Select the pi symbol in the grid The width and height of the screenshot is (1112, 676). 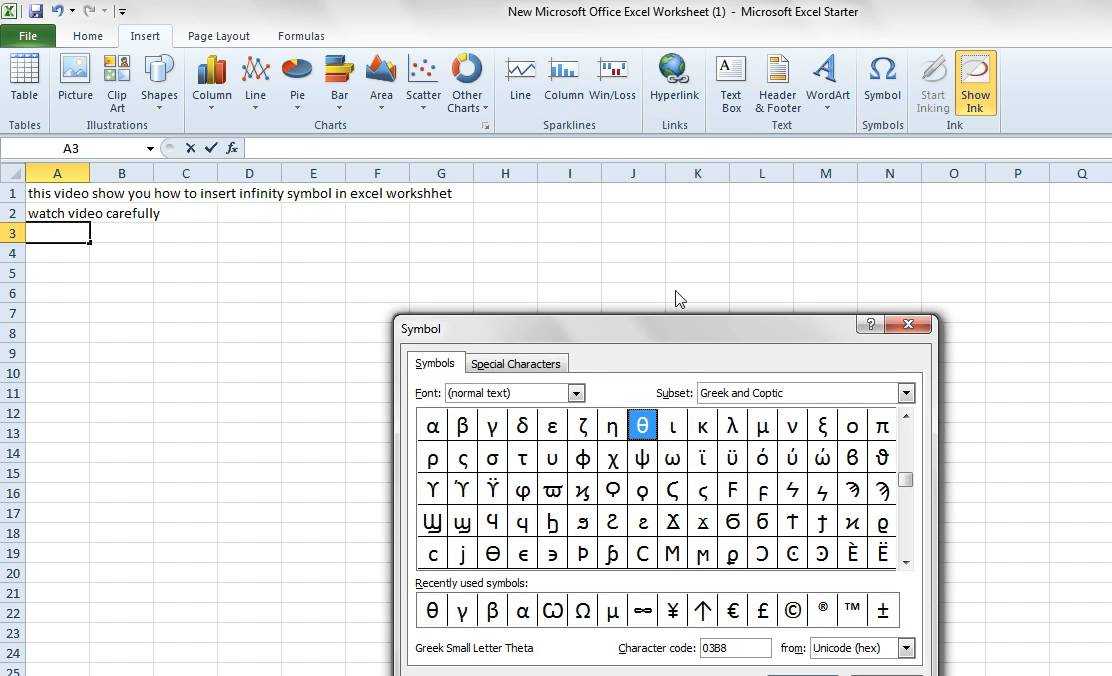click(882, 426)
